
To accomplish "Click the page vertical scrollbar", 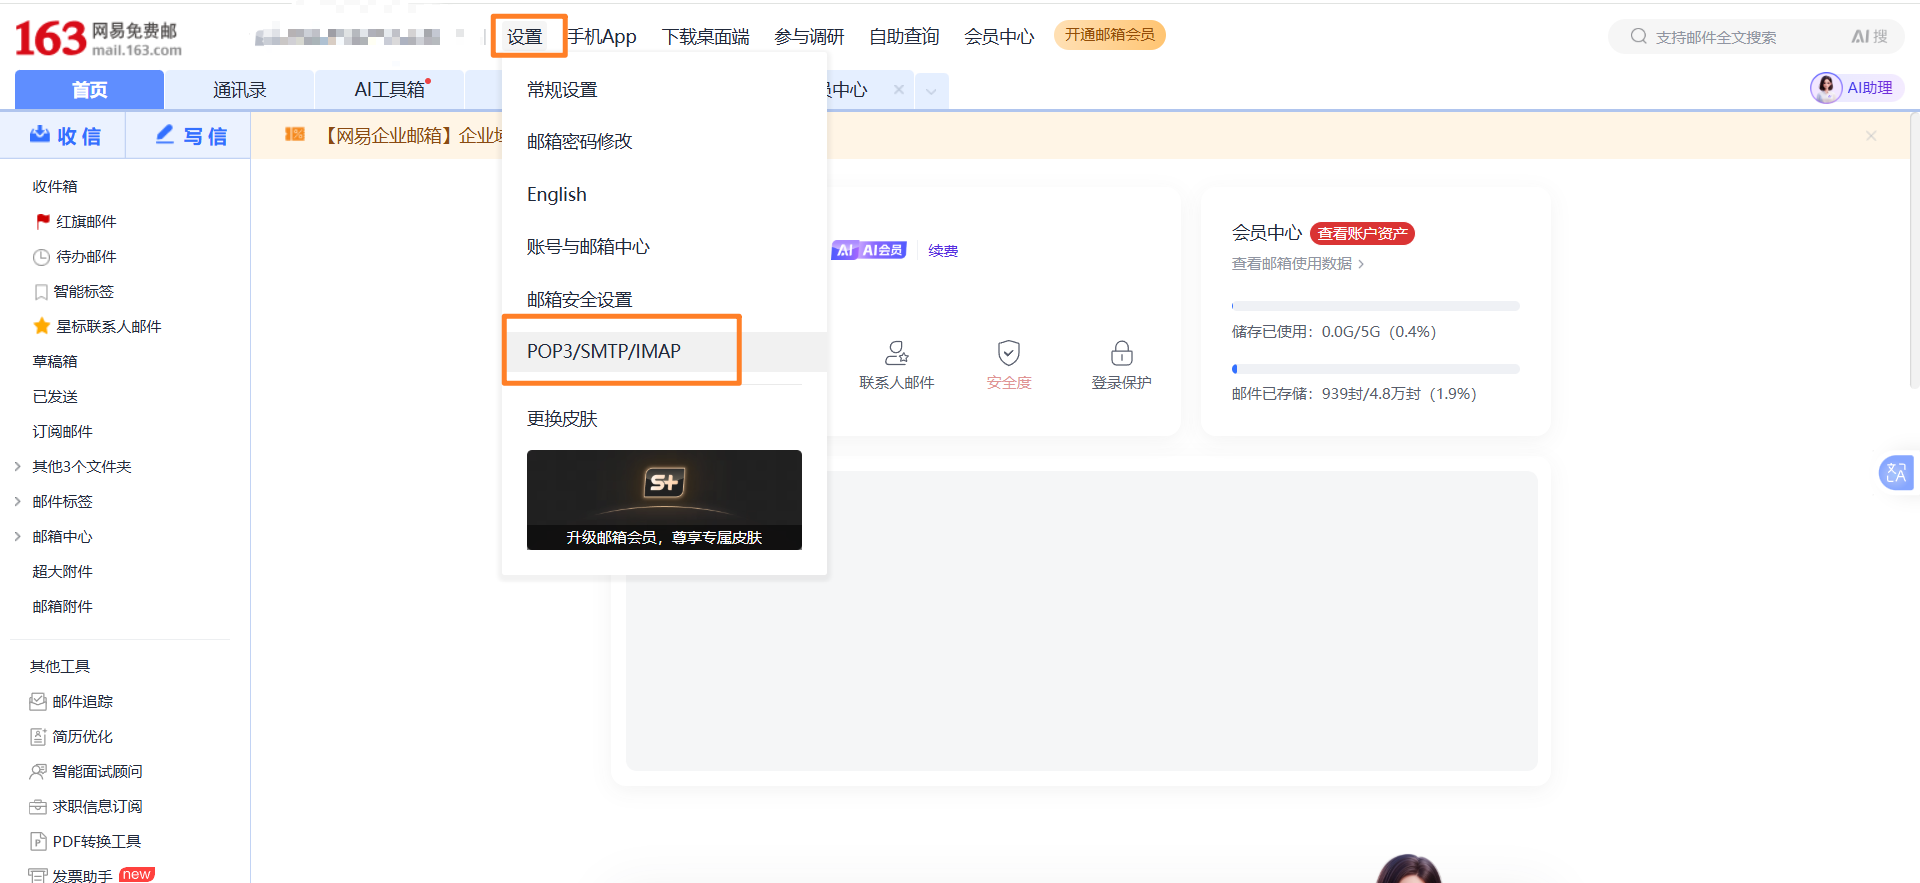I will (1914, 250).
